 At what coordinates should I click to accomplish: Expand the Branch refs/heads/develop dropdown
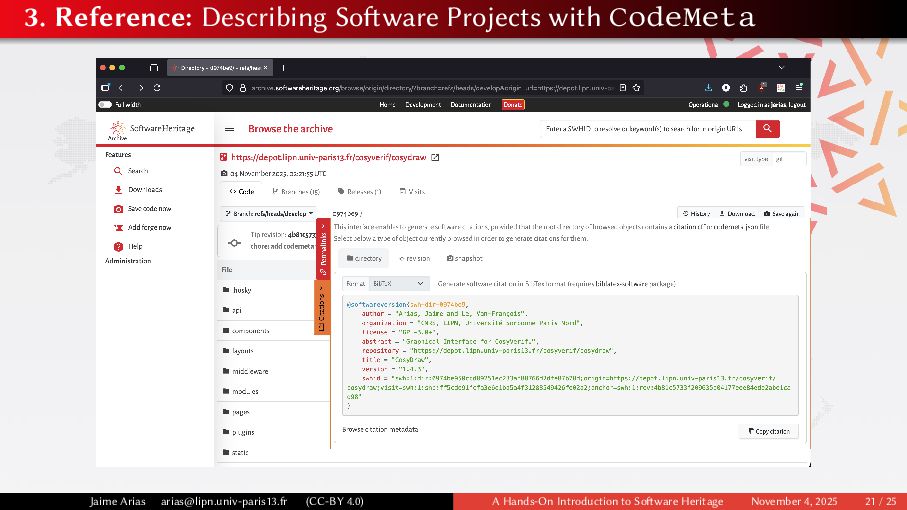pos(268,213)
